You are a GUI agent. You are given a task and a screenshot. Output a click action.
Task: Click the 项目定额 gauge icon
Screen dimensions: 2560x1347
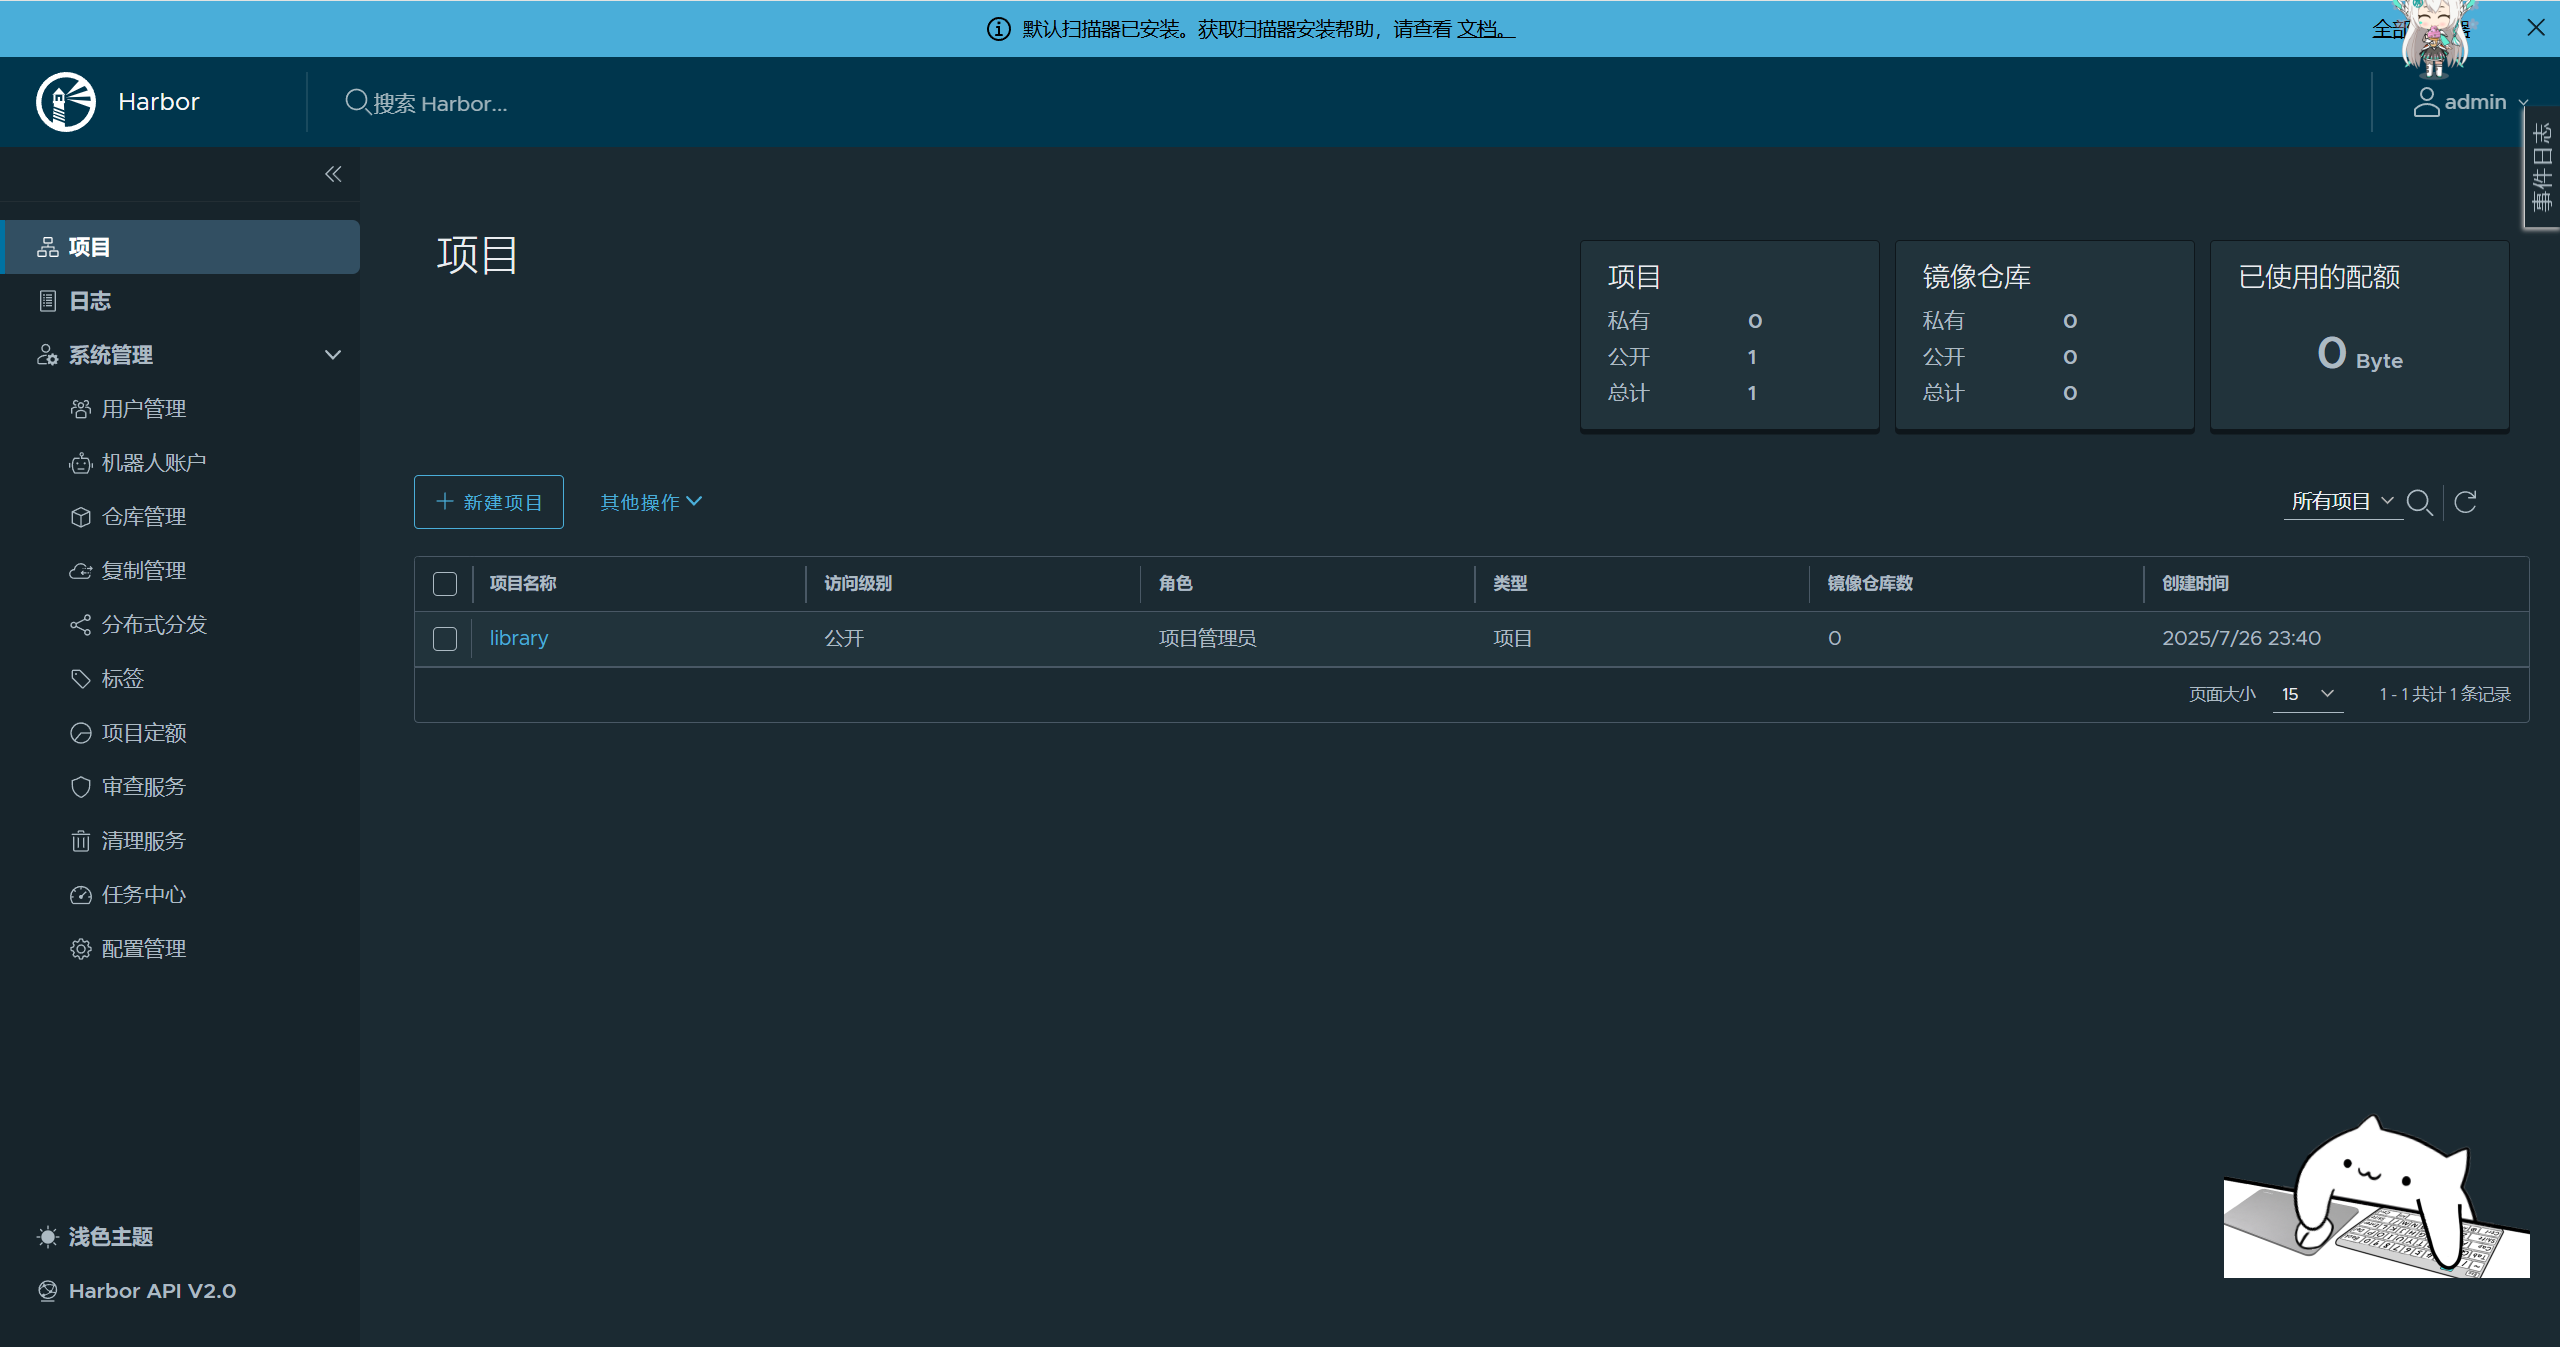(x=81, y=733)
